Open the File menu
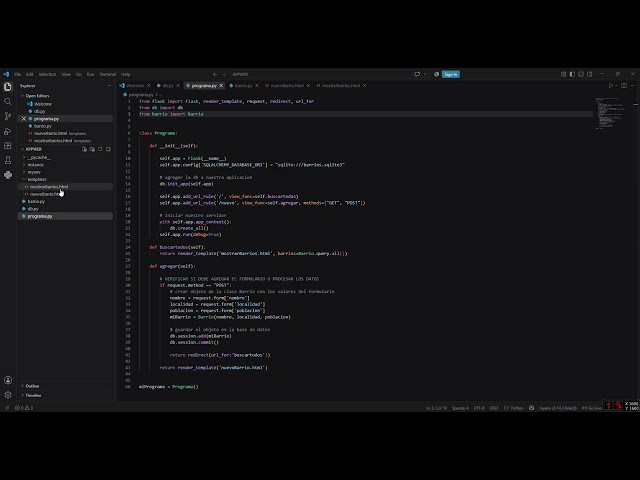This screenshot has height=480, width=640. pyautogui.click(x=17, y=74)
